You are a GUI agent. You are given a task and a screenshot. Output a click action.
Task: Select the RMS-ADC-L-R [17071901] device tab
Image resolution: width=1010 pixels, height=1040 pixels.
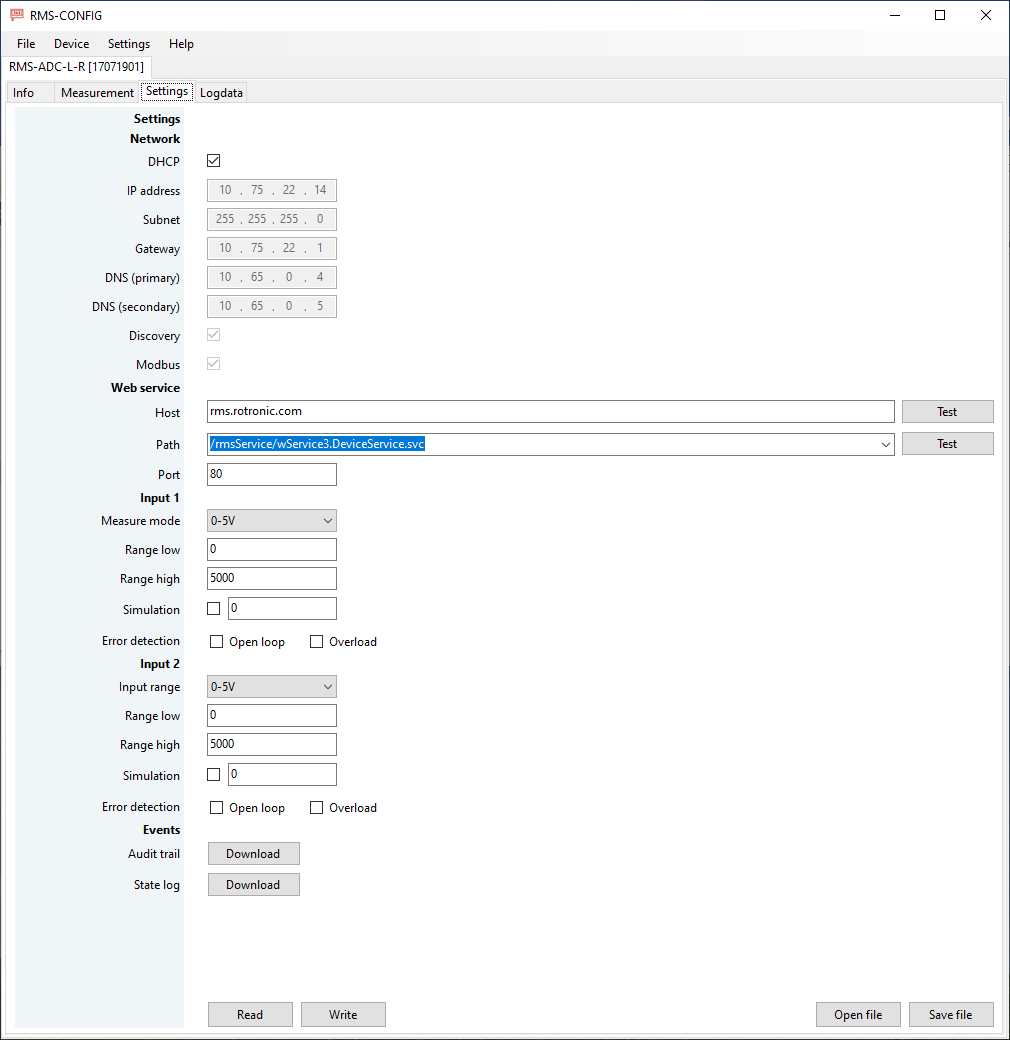[x=76, y=67]
